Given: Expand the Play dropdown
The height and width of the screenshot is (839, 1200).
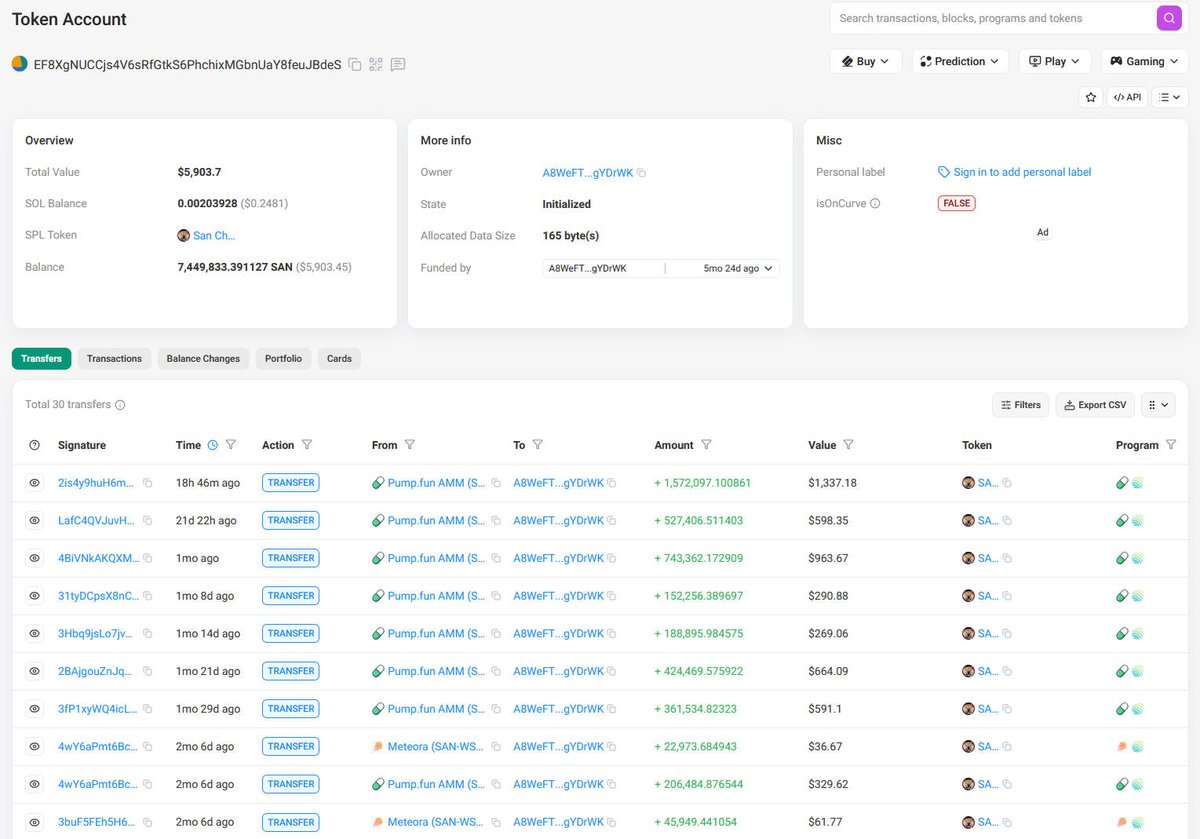Looking at the screenshot, I should [1055, 61].
